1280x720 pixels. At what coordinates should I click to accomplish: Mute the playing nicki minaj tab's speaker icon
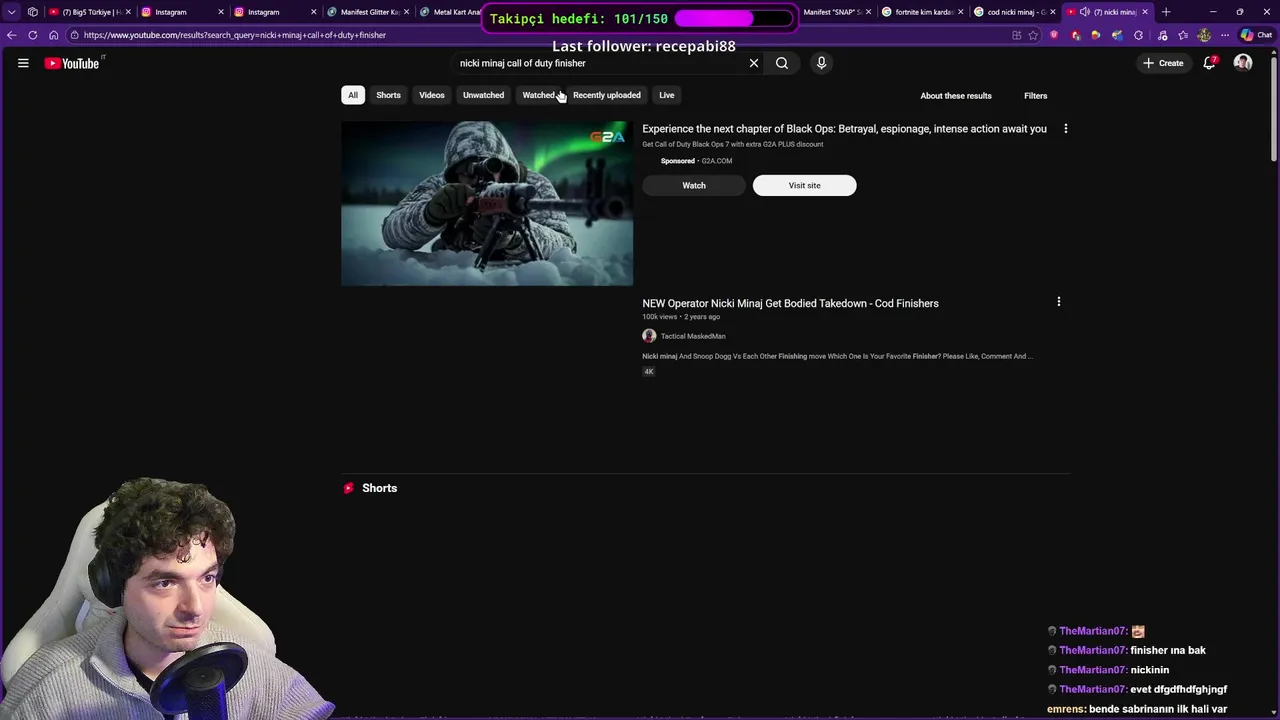pyautogui.click(x=1085, y=12)
